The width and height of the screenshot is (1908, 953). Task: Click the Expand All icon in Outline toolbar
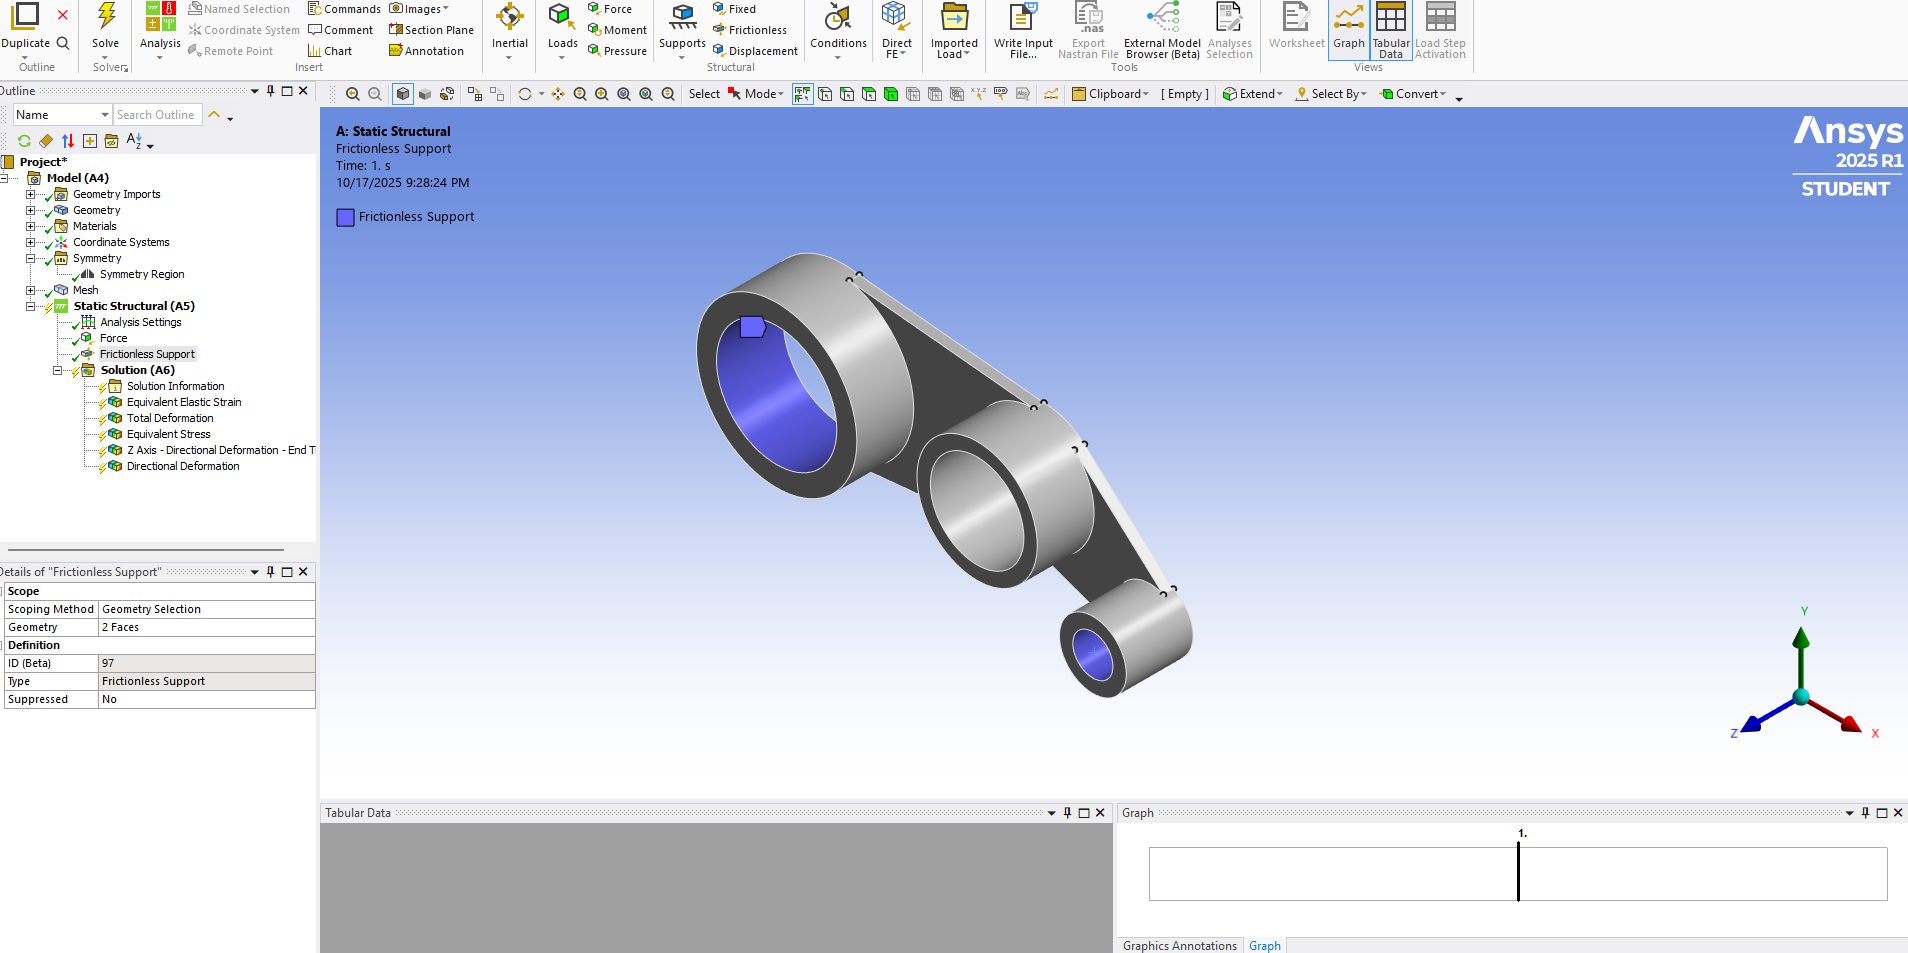(90, 141)
